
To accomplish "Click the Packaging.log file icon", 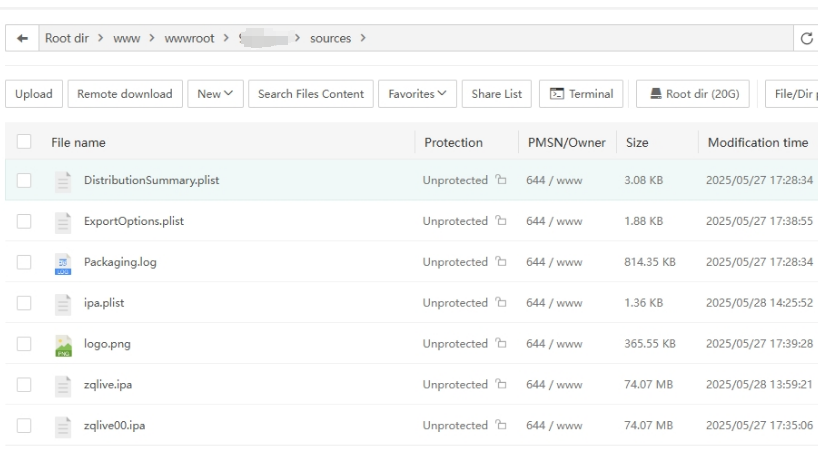I will coord(62,263).
